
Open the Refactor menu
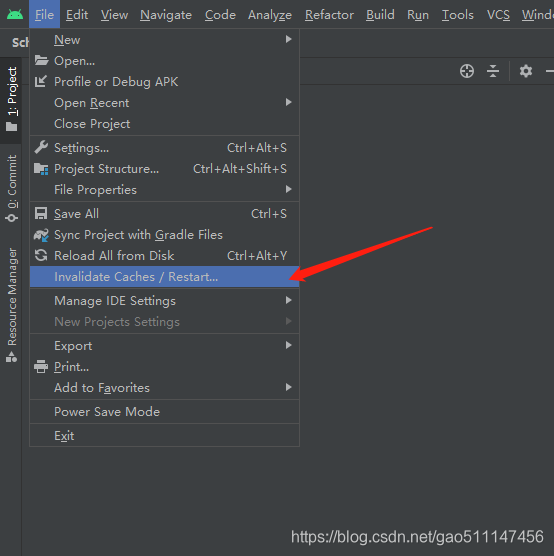click(x=329, y=15)
